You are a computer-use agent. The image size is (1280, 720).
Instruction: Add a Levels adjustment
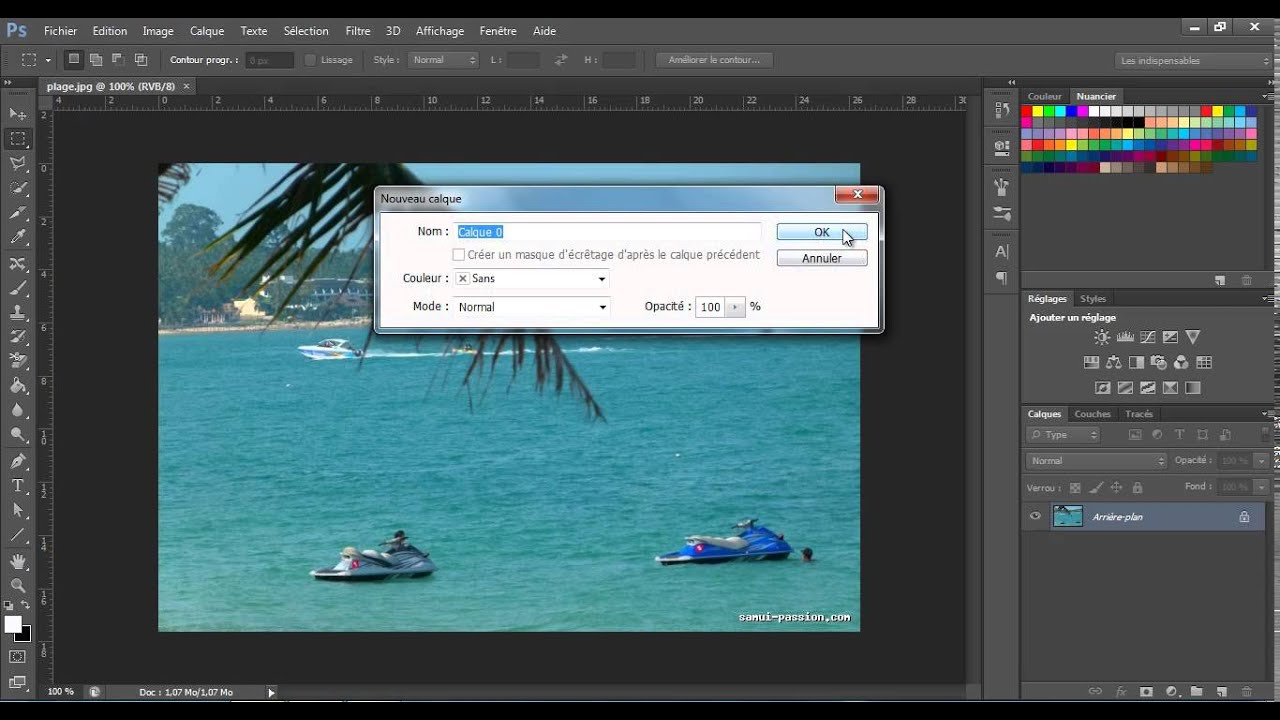coord(1125,337)
